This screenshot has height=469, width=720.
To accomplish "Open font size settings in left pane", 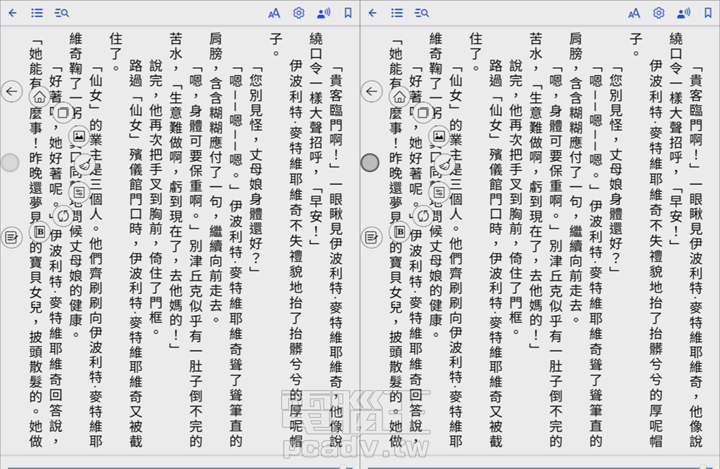I will click(x=274, y=13).
